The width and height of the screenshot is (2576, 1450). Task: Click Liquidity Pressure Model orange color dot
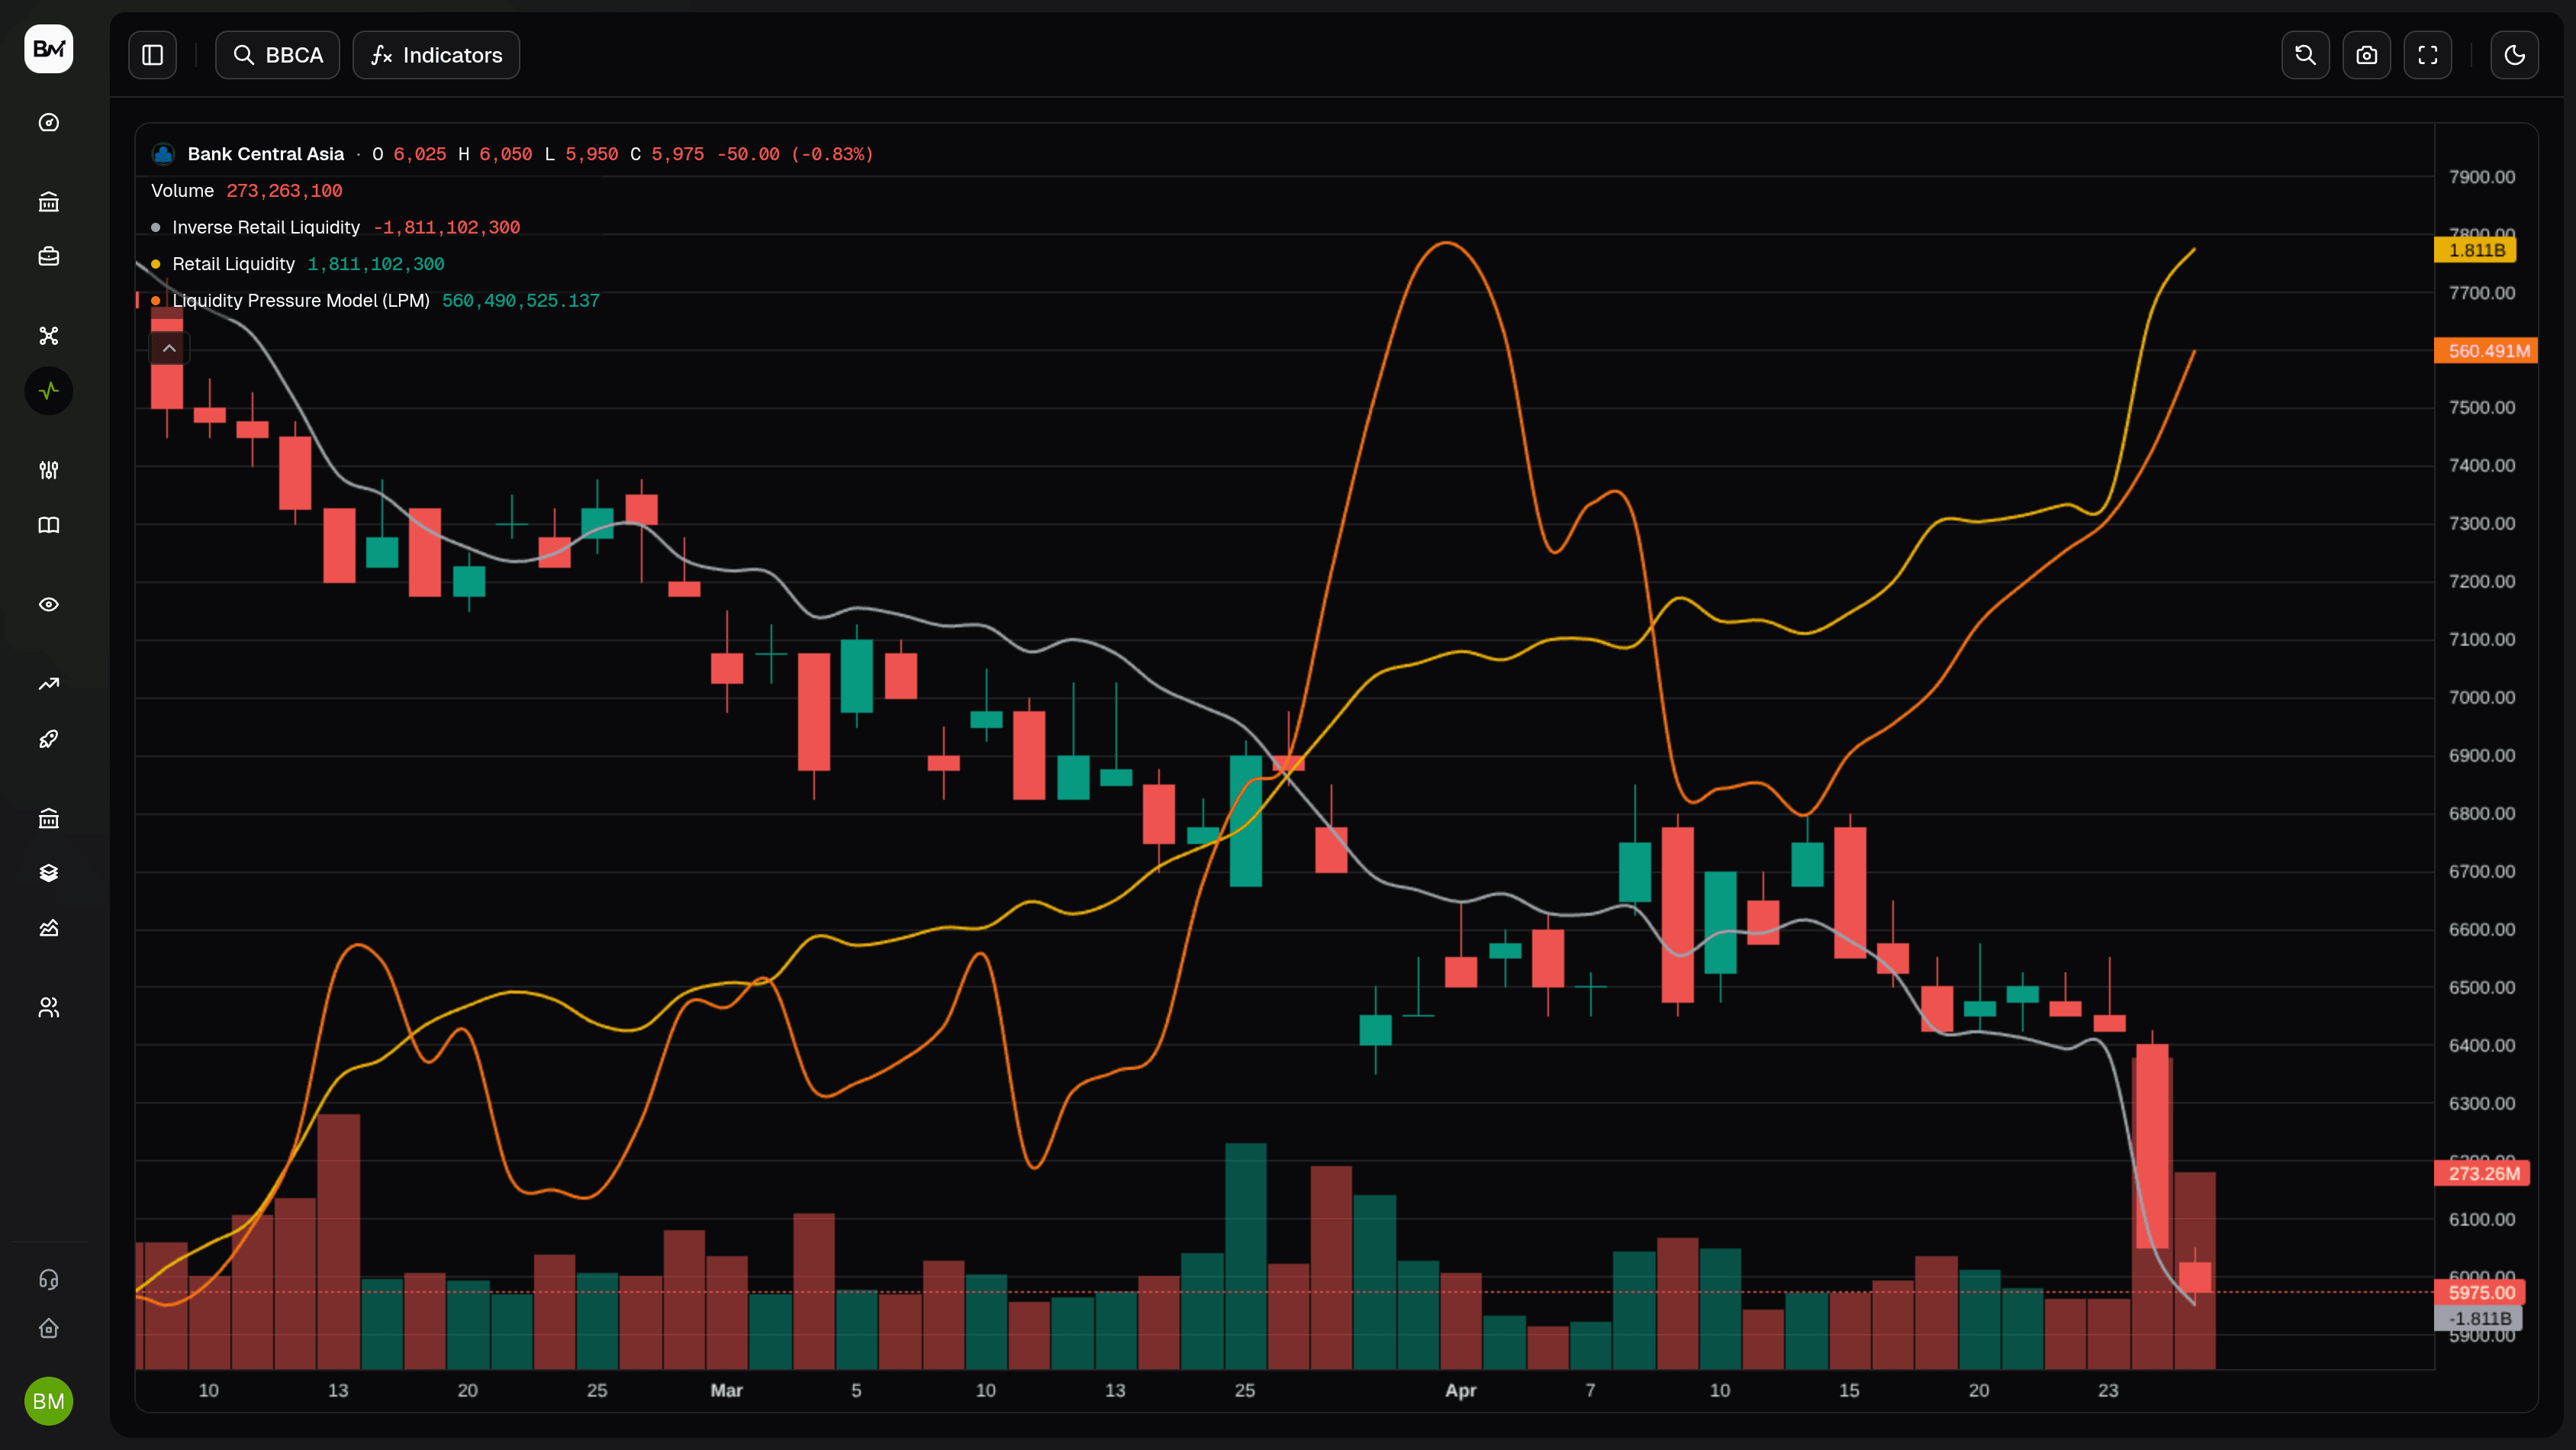point(156,301)
